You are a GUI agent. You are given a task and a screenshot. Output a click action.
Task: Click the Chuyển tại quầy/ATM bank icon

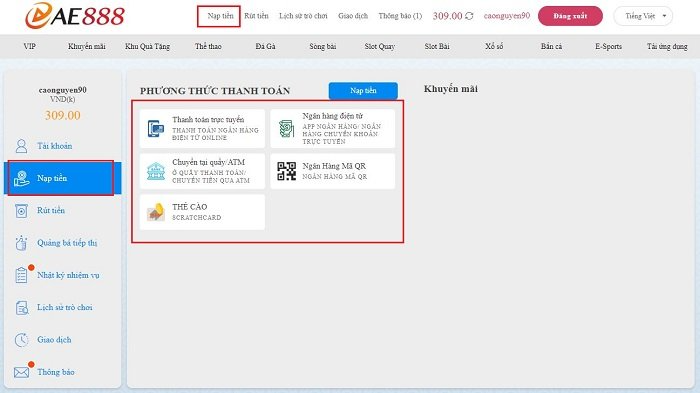[156, 171]
